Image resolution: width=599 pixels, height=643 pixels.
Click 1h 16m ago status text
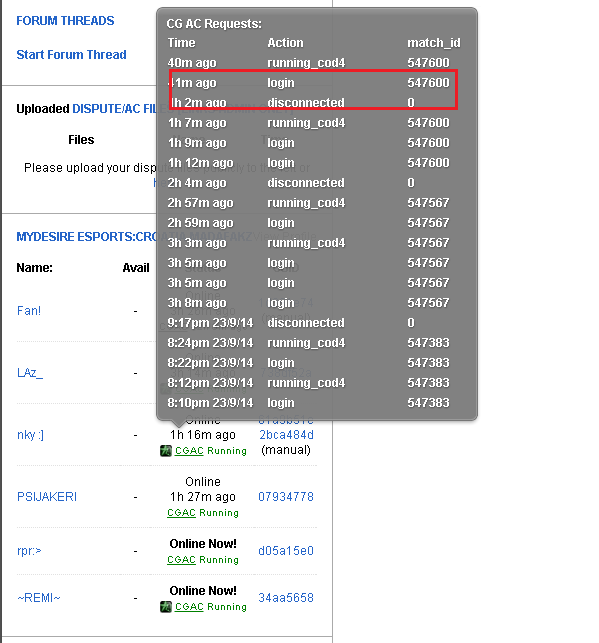[x=203, y=435]
